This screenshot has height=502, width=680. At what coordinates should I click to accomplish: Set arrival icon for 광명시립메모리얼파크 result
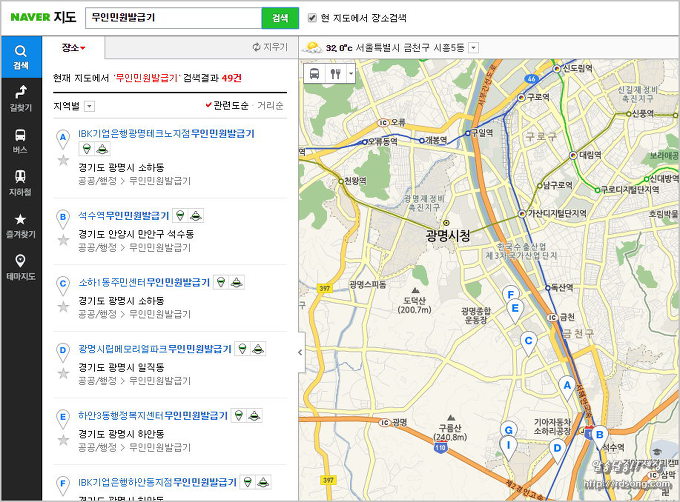pos(258,349)
